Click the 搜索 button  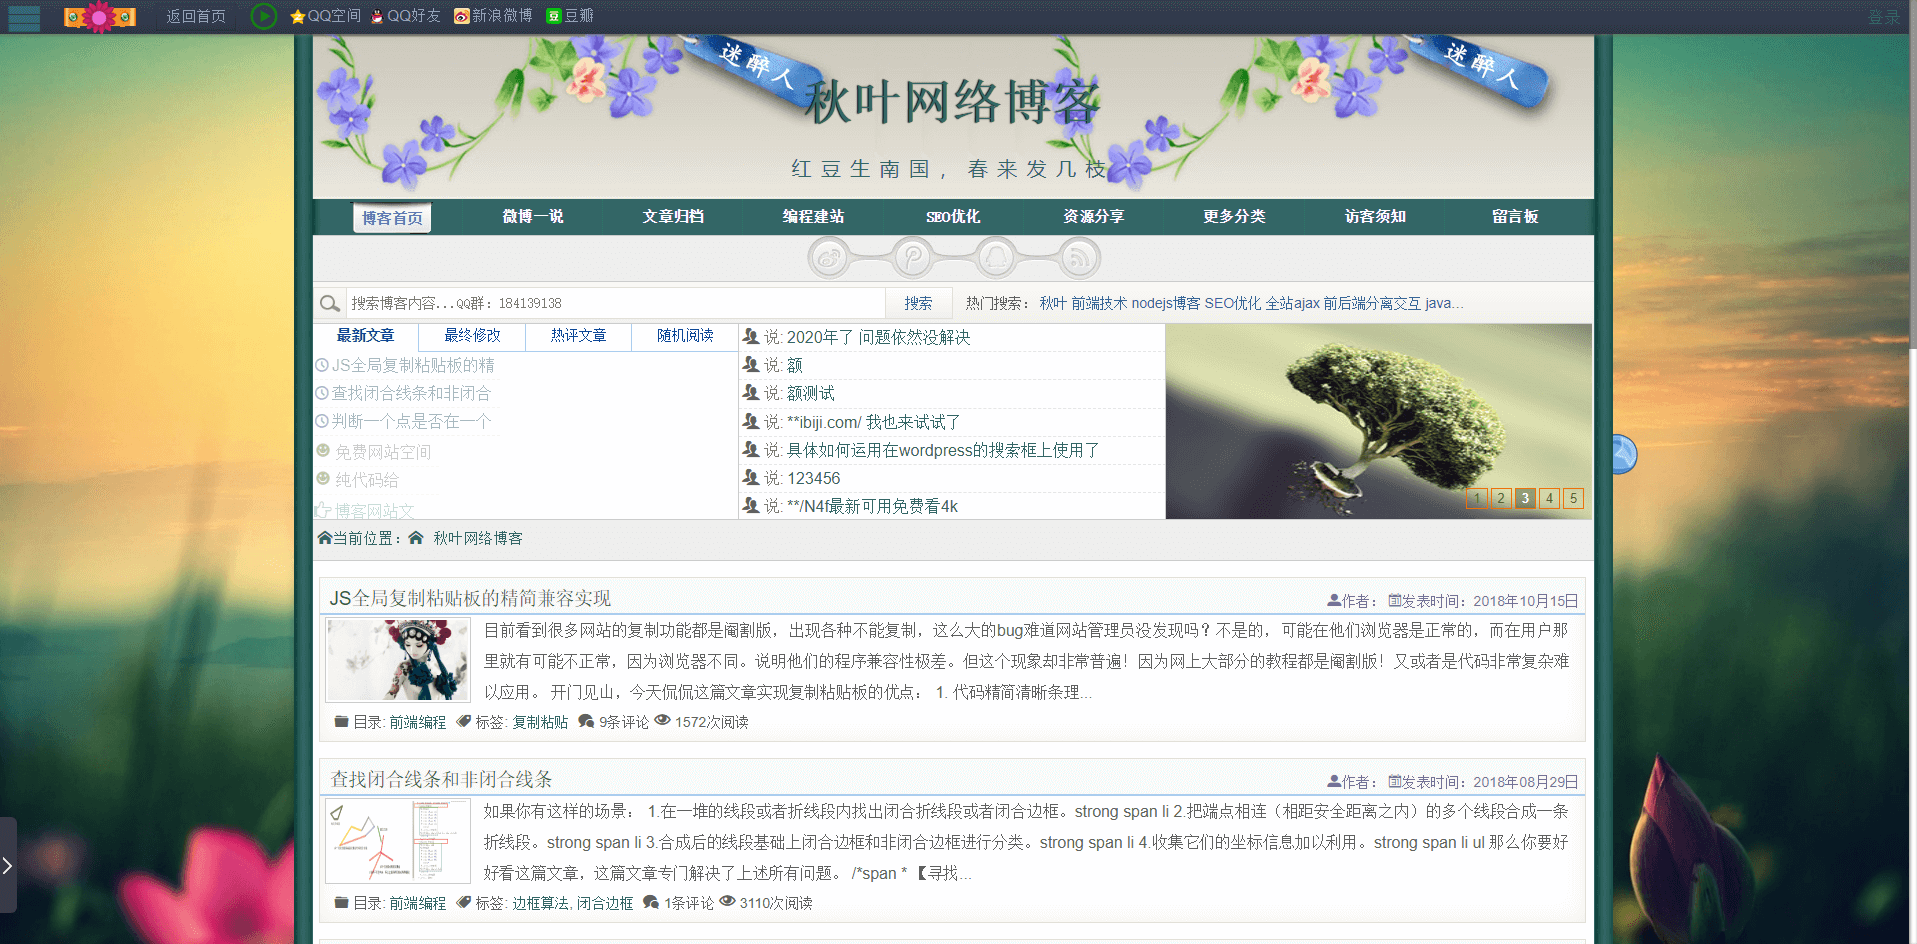(x=918, y=303)
